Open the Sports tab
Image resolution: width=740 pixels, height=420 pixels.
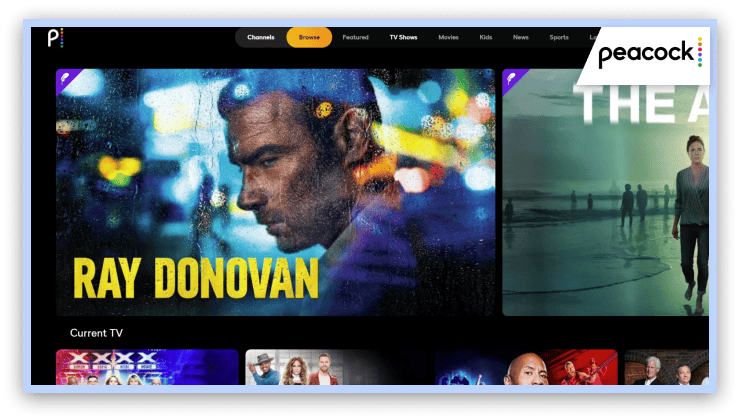click(559, 38)
